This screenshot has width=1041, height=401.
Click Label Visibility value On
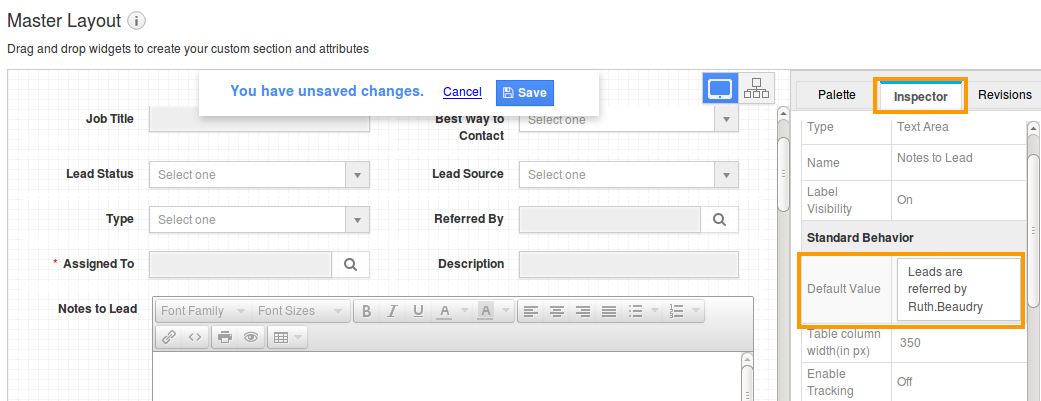[x=905, y=200]
